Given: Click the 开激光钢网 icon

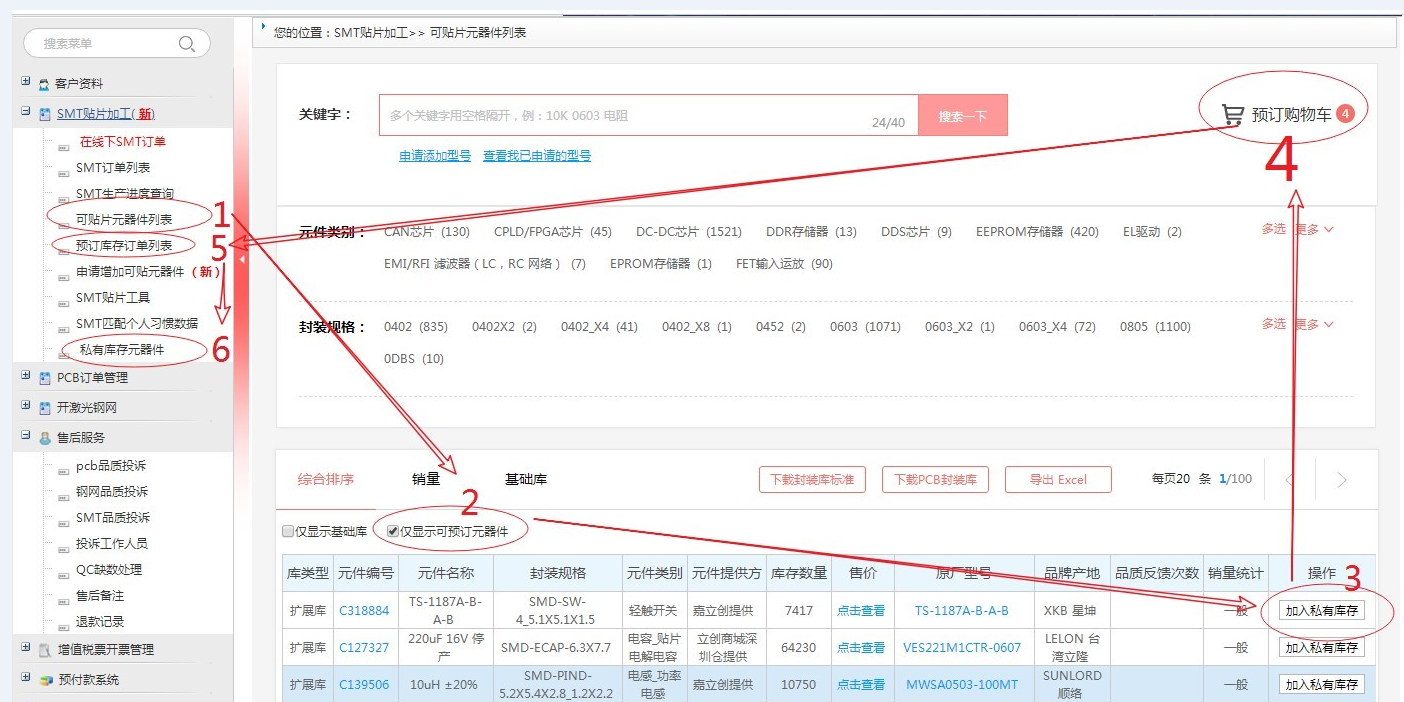Looking at the screenshot, I should (x=45, y=408).
